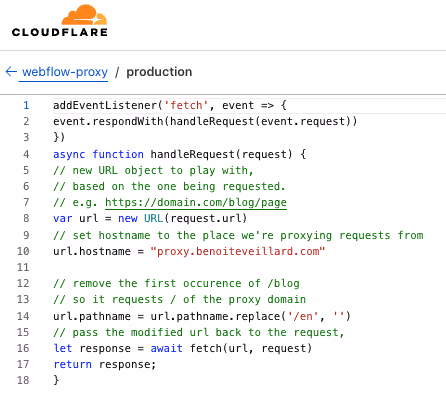This screenshot has width=446, height=399.
Task: Click line number 4 in gutter
Action: click(26, 154)
